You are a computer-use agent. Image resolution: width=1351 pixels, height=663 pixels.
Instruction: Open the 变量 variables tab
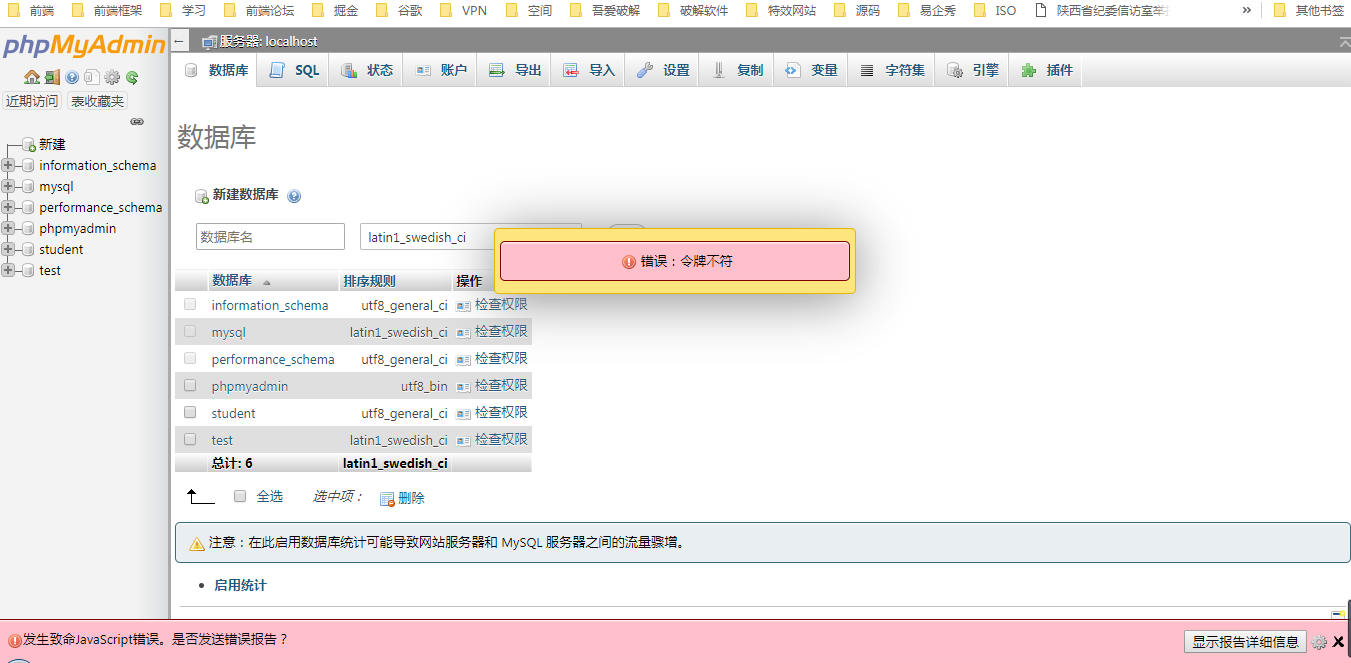[811, 70]
